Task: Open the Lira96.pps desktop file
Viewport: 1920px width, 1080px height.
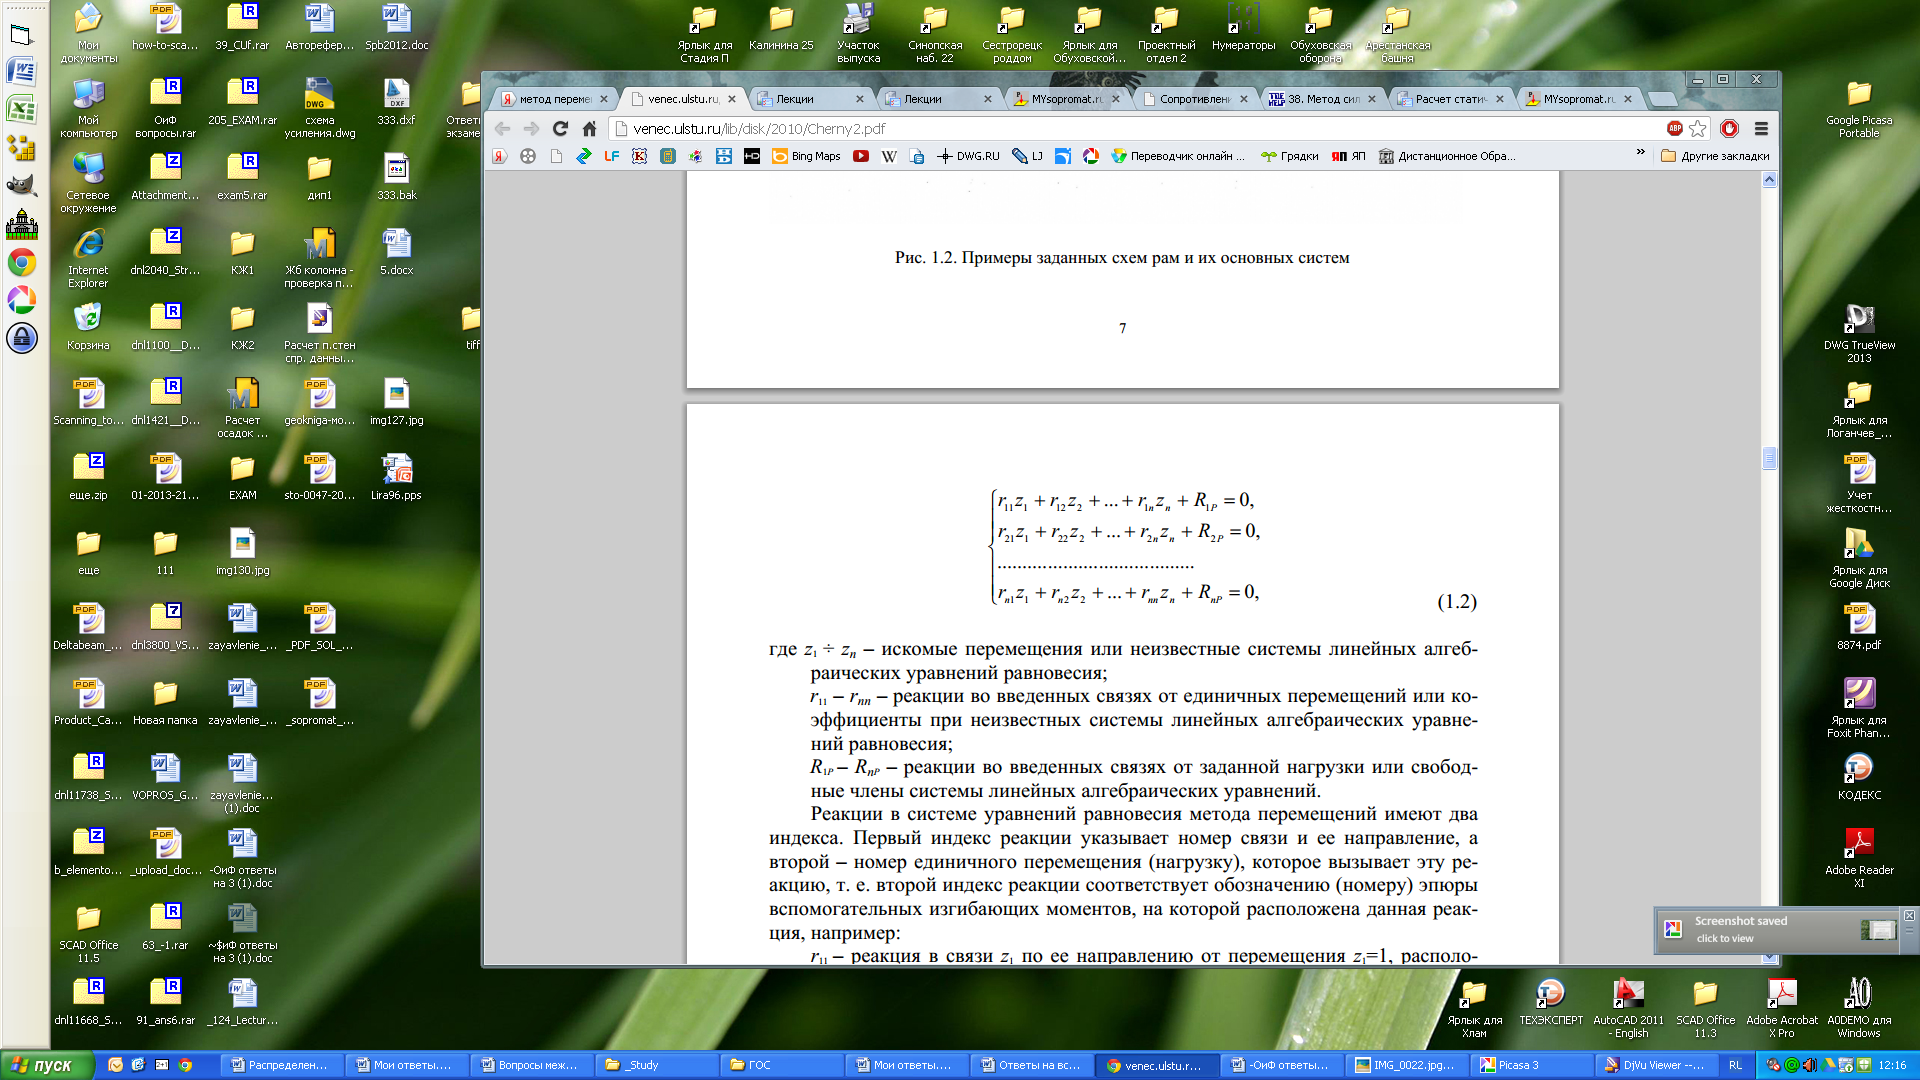Action: tap(397, 477)
